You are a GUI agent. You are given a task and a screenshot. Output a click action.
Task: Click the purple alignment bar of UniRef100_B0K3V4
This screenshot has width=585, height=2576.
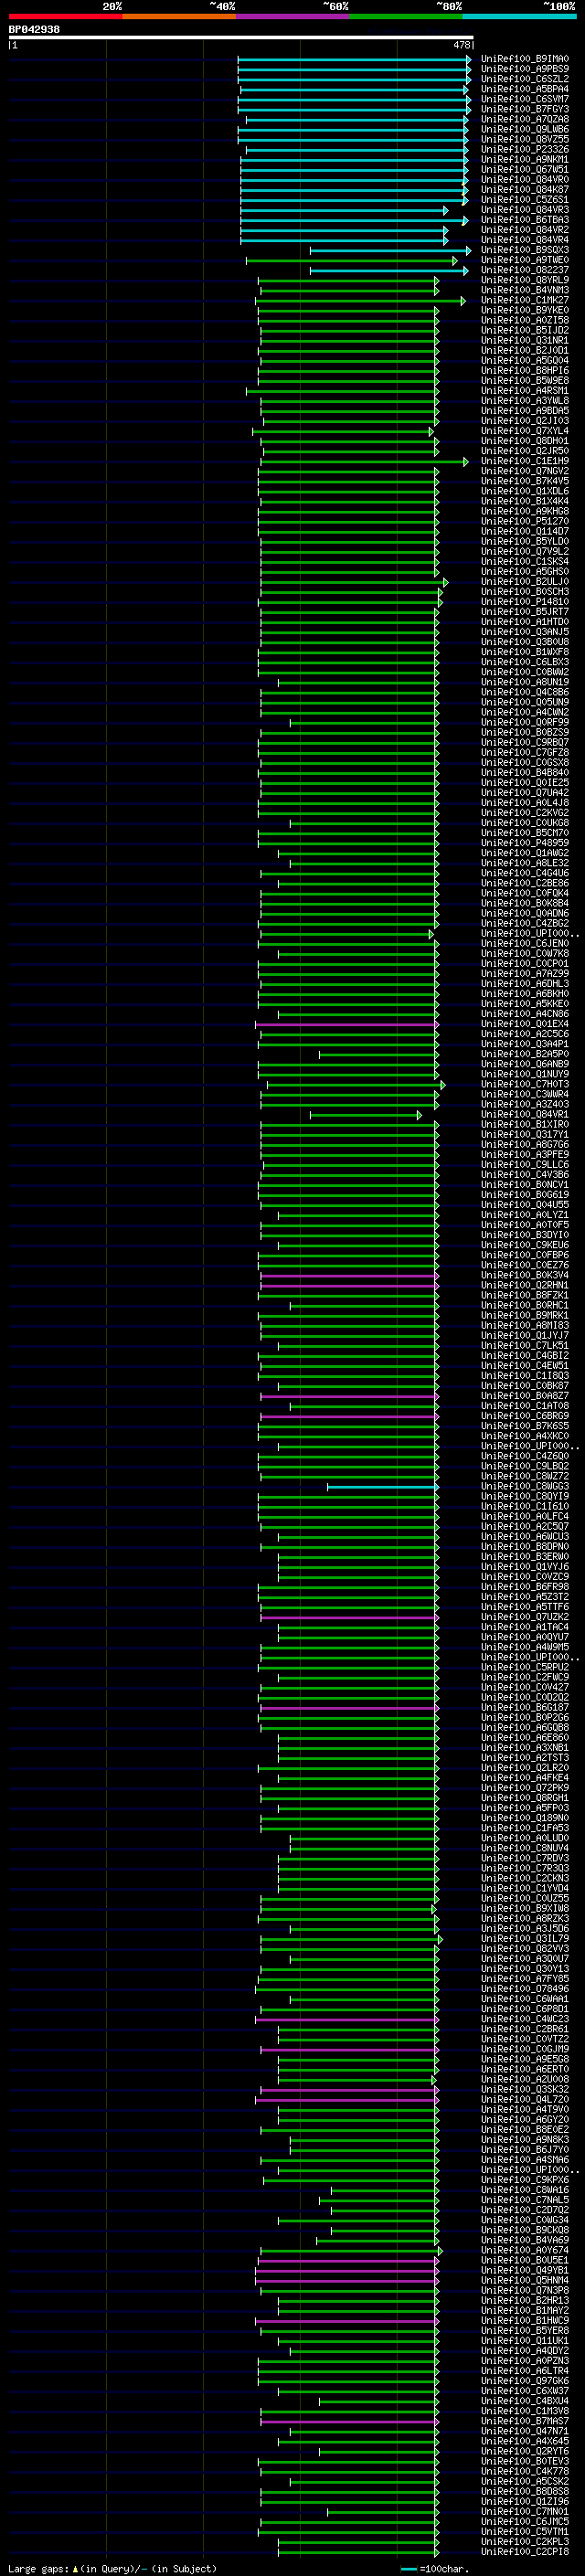click(350, 1276)
